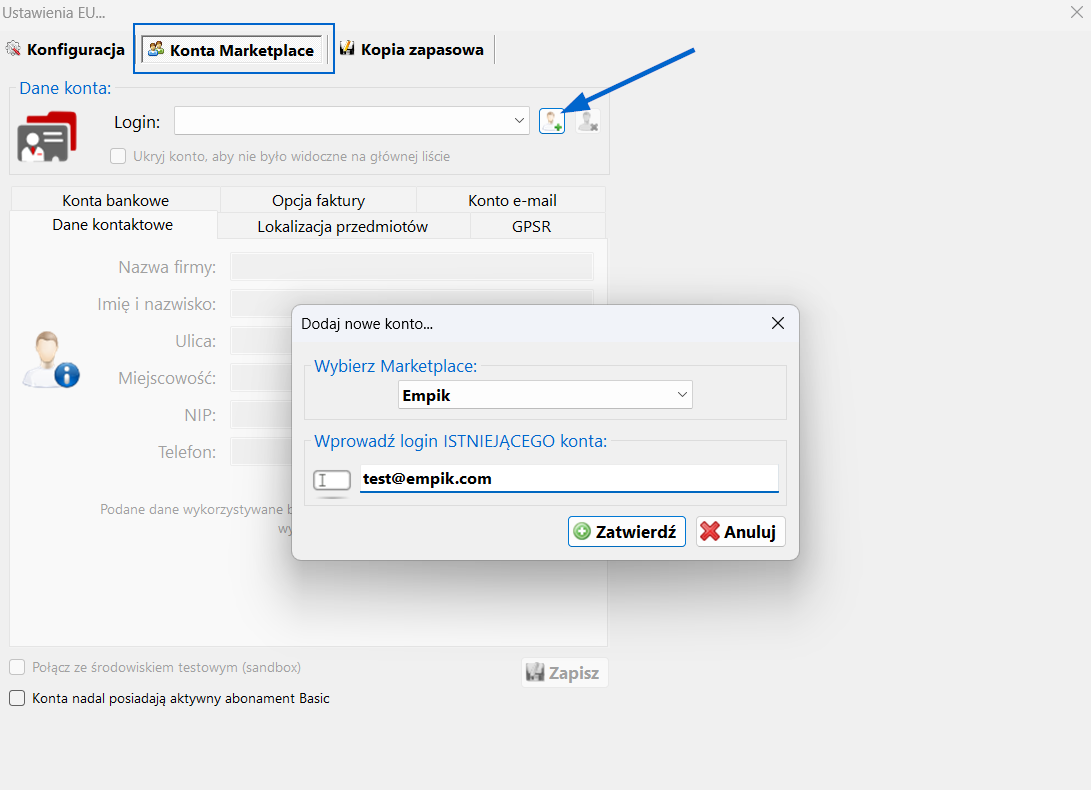Click the contact person info icon
This screenshot has width=1091, height=790.
[x=50, y=360]
